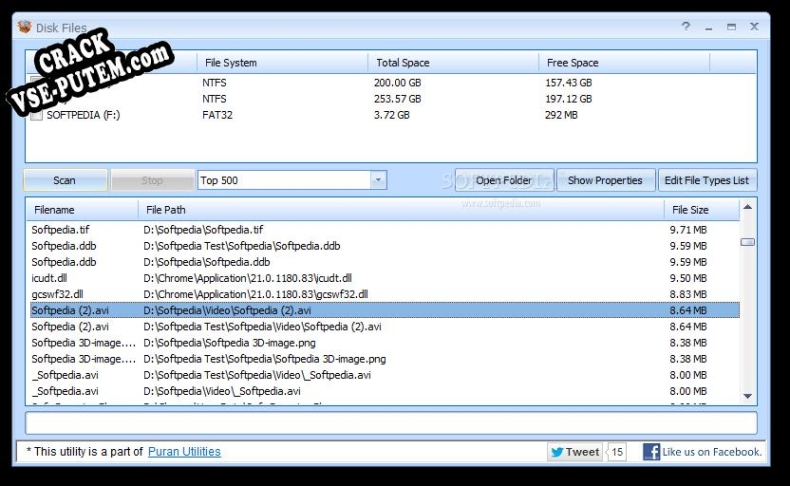Click the 292 MB free space value
Viewport: 790px width, 486px height.
pos(561,115)
